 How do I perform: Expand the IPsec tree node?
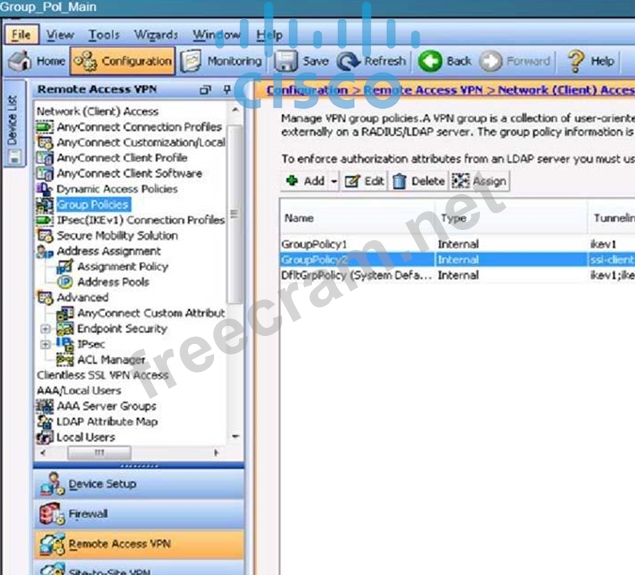45,344
